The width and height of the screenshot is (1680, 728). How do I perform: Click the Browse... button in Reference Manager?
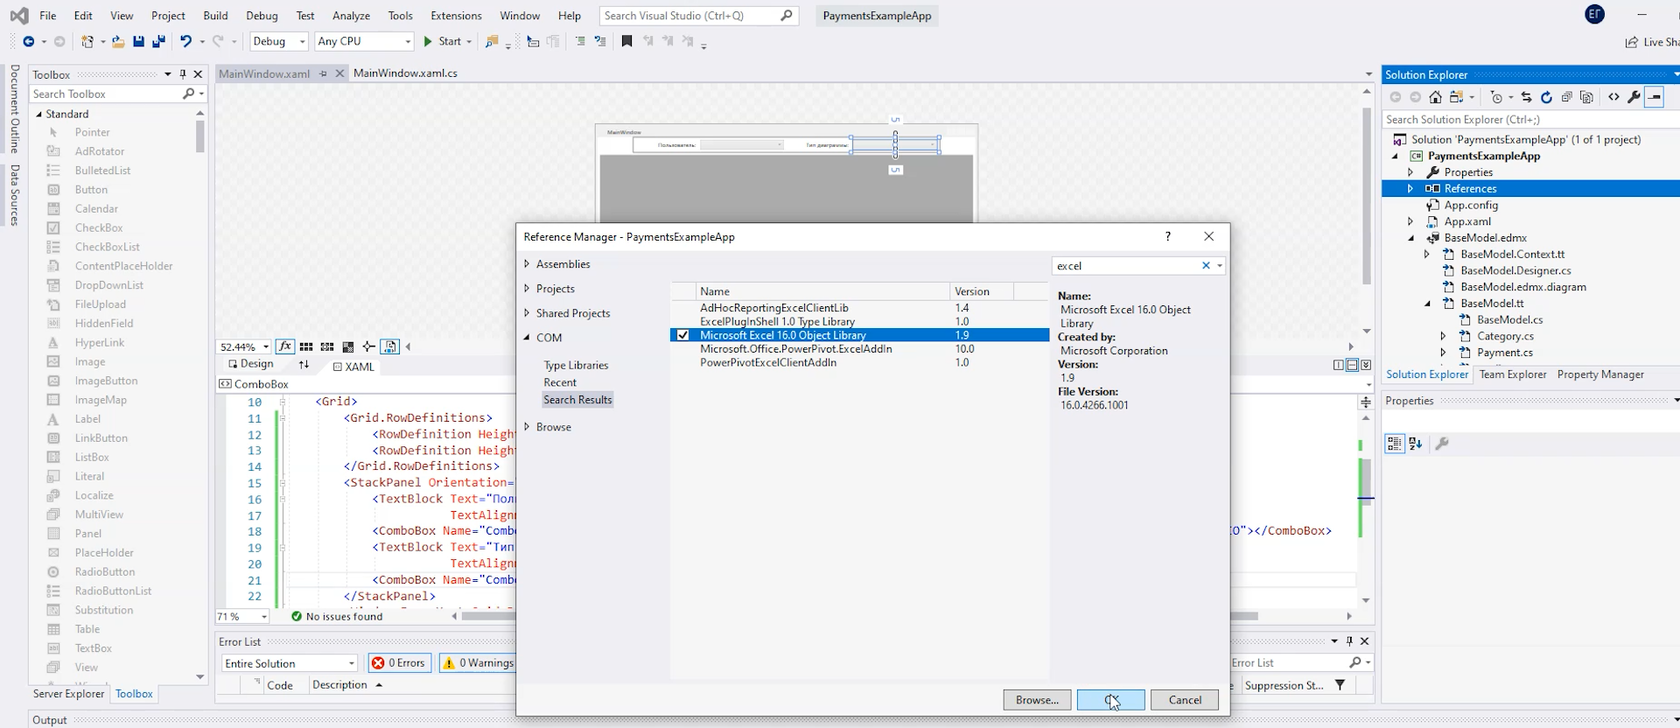(1037, 700)
